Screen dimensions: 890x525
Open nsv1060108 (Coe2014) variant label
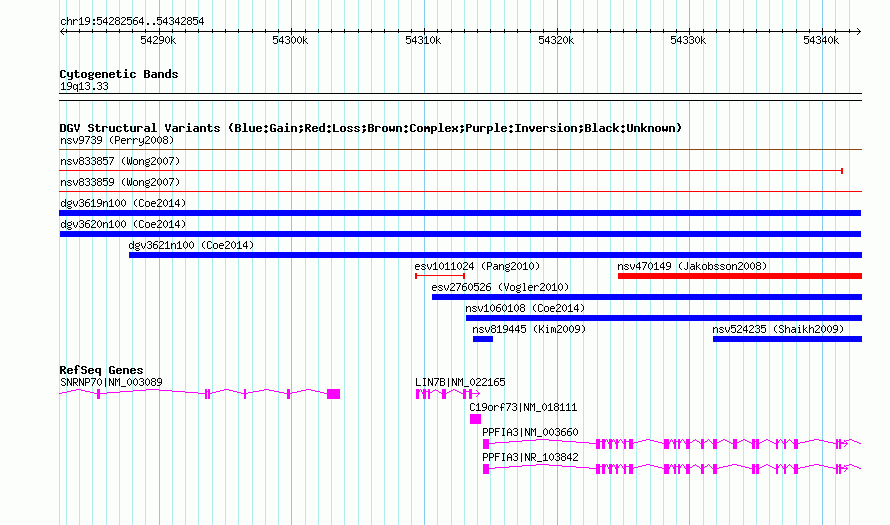point(525,308)
